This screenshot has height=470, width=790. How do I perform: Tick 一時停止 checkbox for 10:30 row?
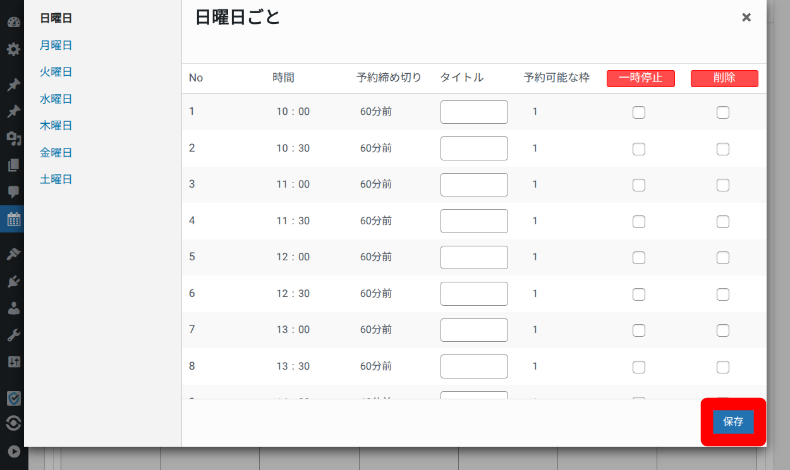tap(638, 149)
